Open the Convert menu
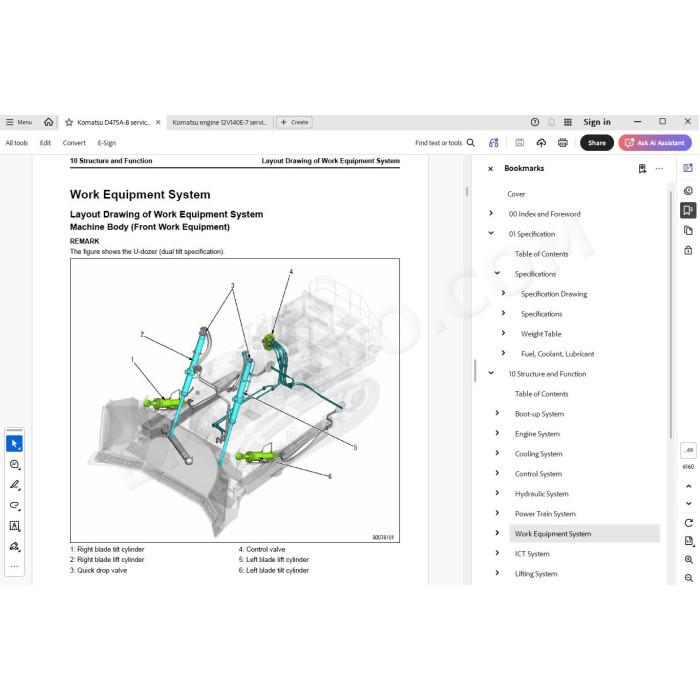Screen dimensions: 700x700 click(x=74, y=143)
